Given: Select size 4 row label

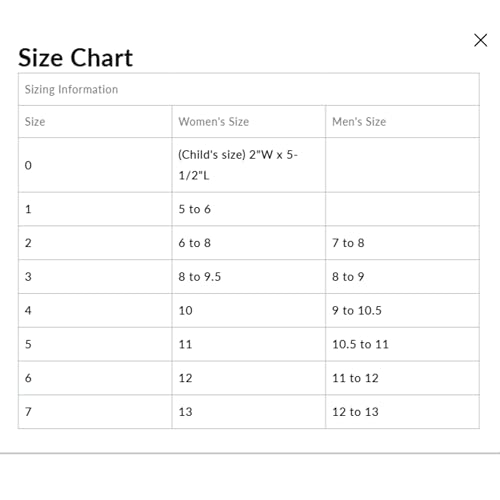Looking at the screenshot, I should click(x=95, y=311).
